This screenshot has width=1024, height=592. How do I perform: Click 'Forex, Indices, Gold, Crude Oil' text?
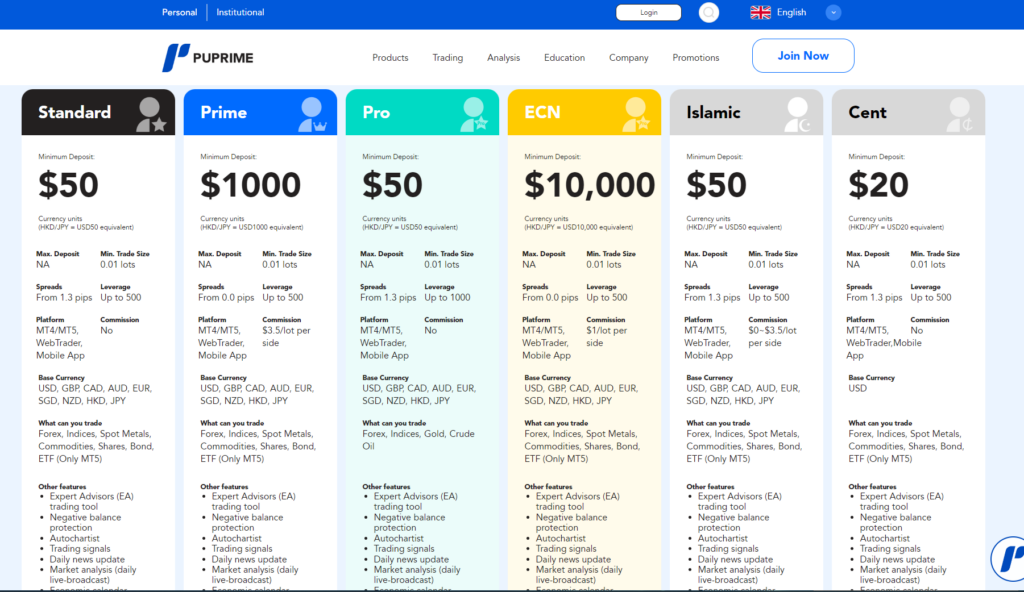click(418, 440)
